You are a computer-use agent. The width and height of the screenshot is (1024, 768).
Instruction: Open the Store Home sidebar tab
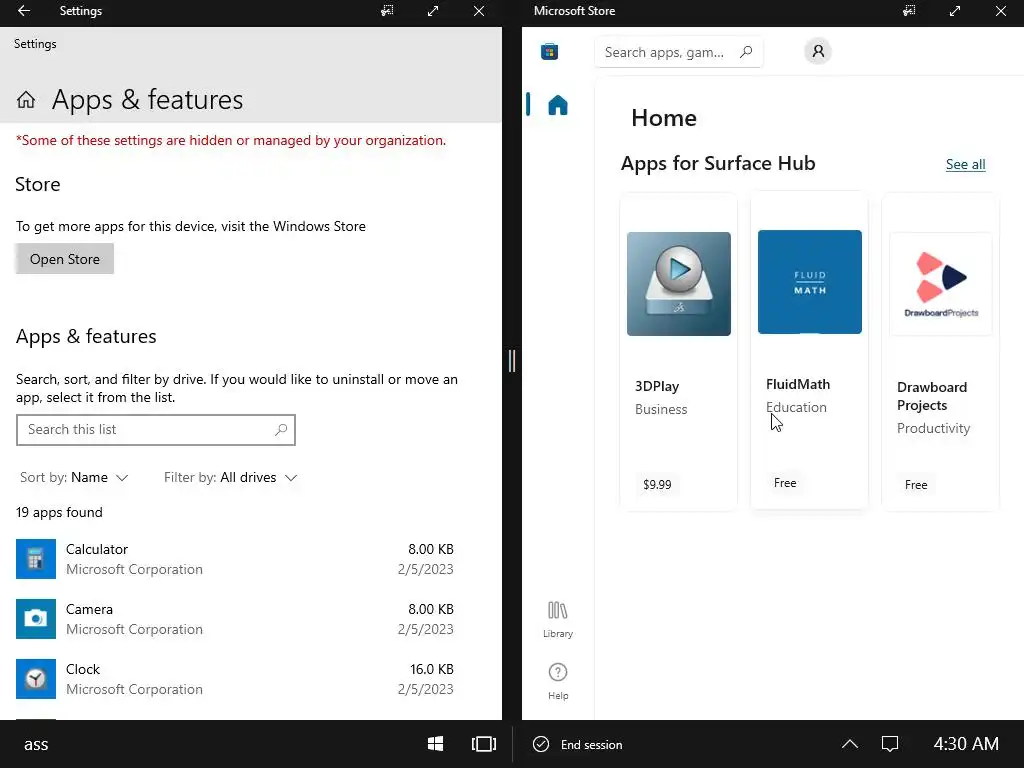(558, 104)
